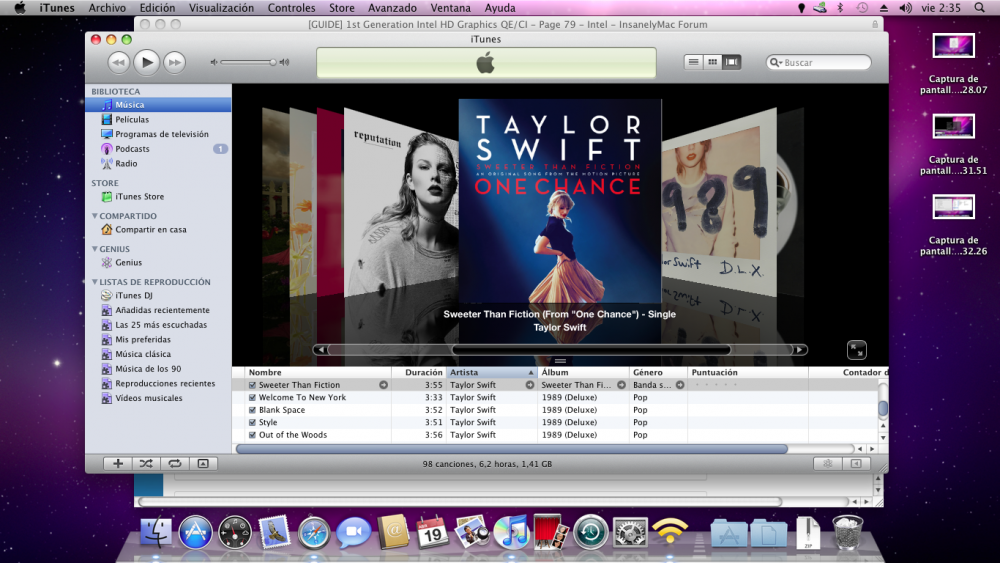Open the Archivo menu

click(107, 8)
